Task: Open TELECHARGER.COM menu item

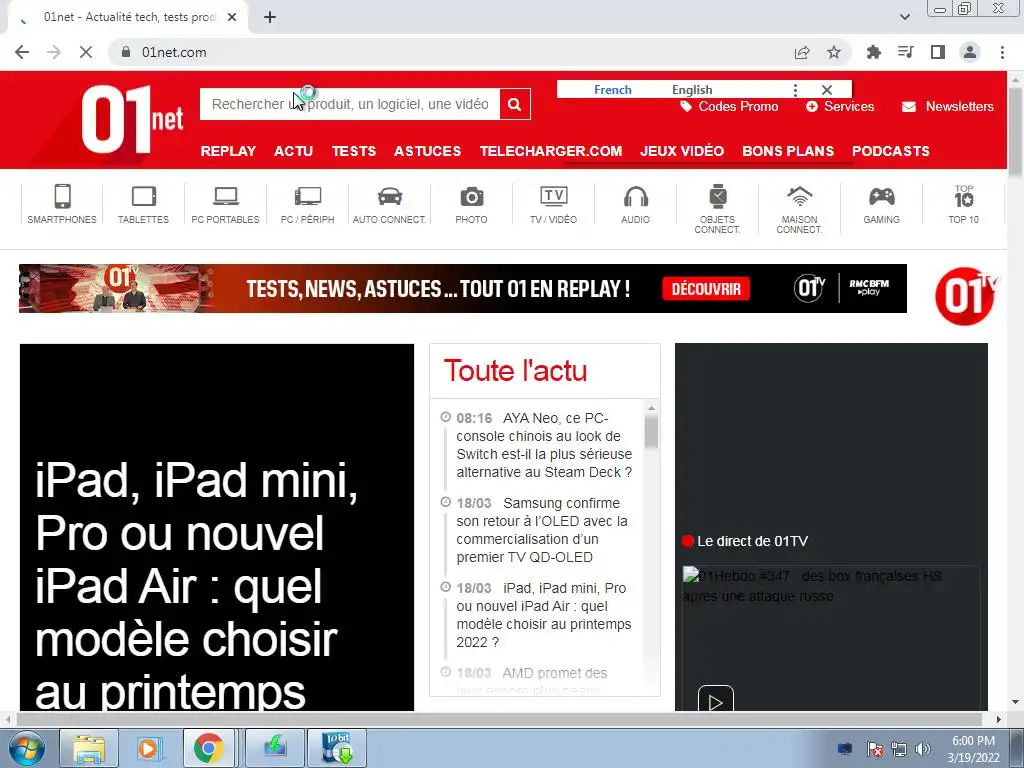Action: coord(551,151)
